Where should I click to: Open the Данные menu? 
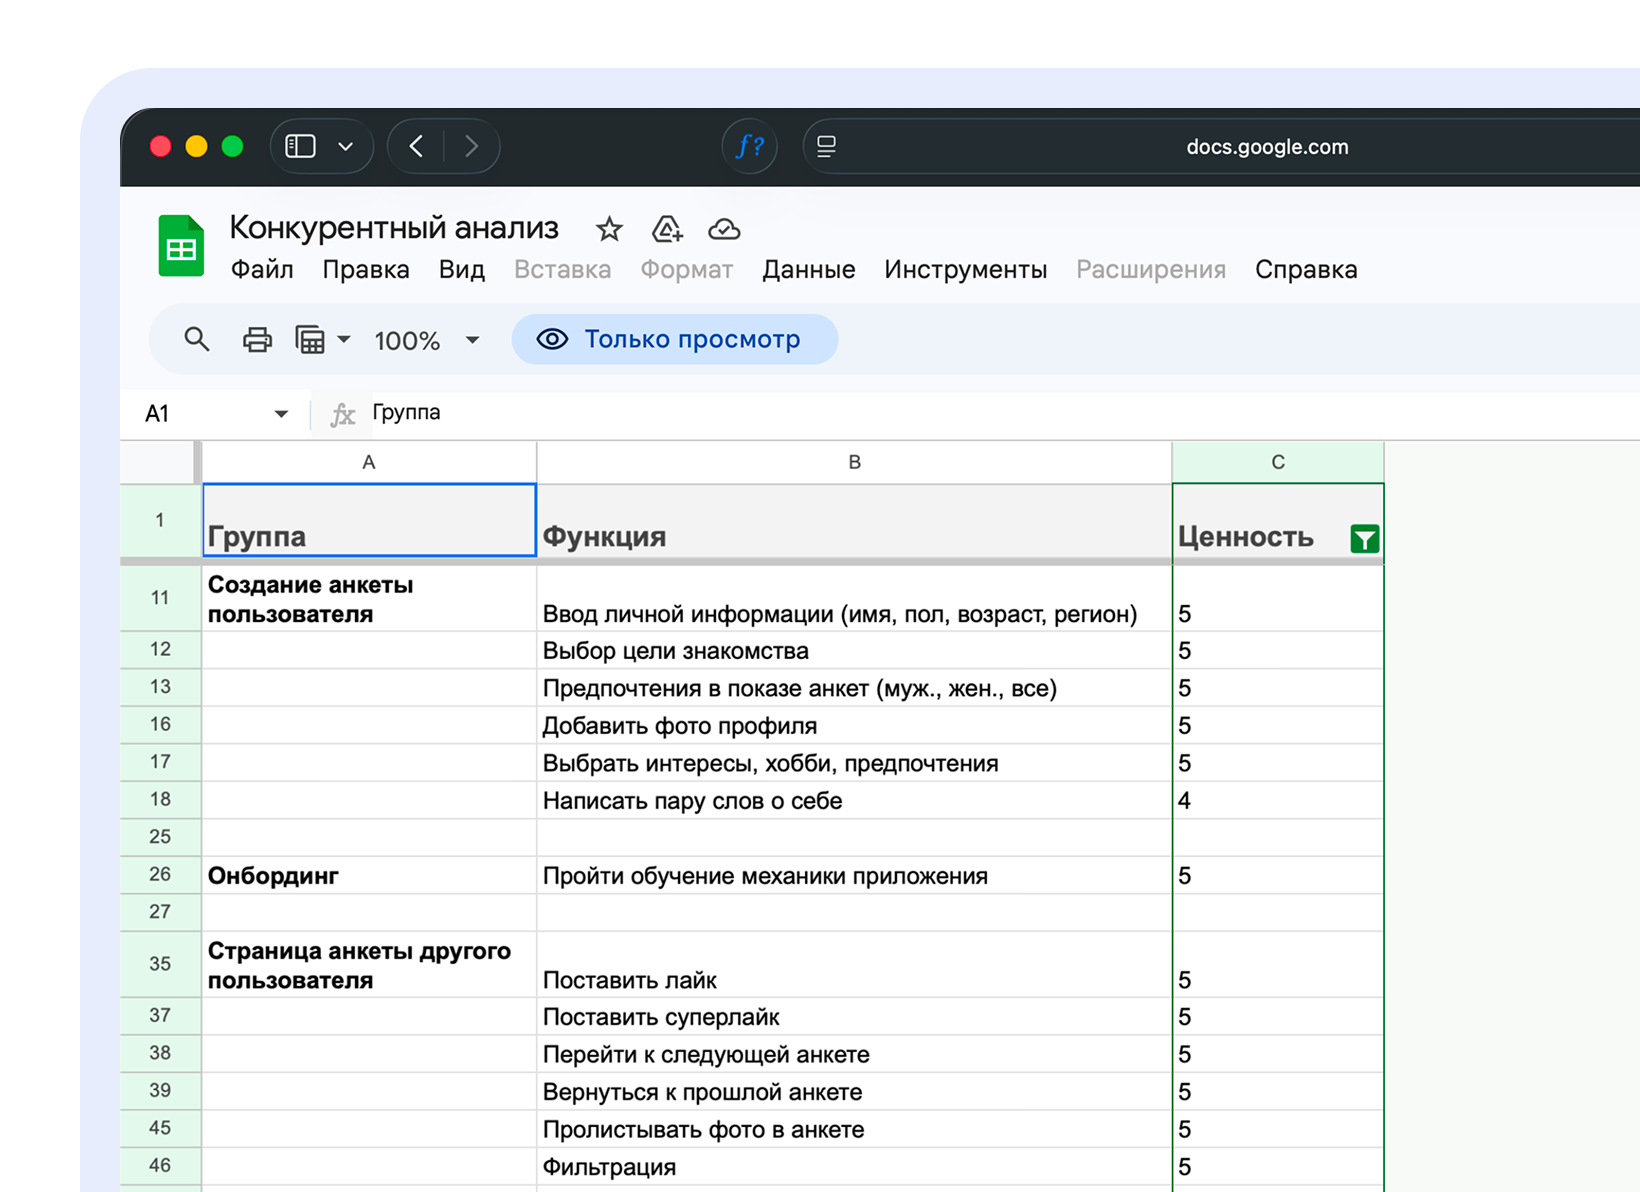coord(808,270)
